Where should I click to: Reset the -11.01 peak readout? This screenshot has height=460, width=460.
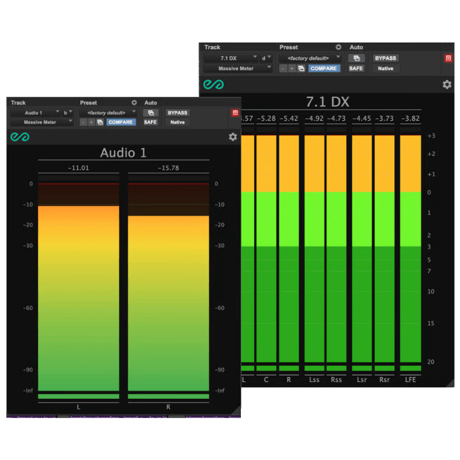pos(78,168)
